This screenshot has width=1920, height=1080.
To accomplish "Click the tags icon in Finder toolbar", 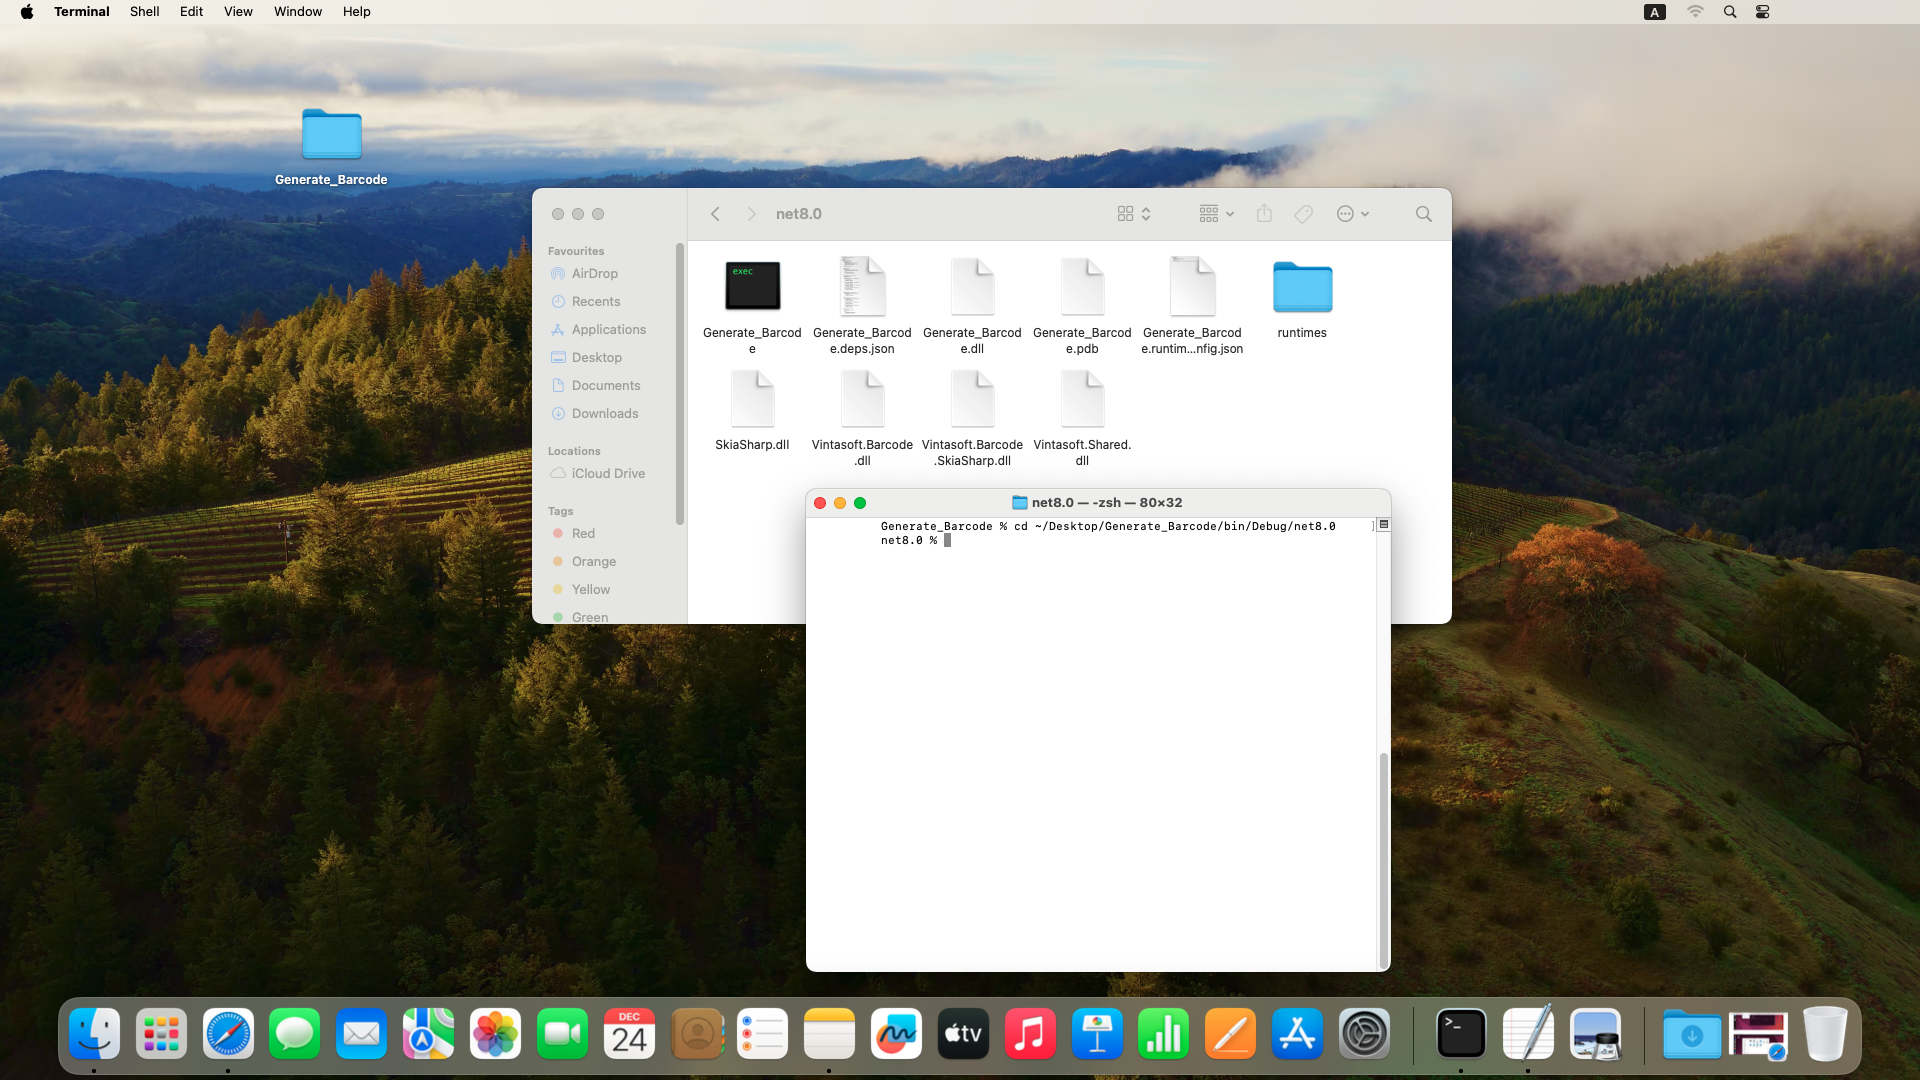I will pos(1303,214).
